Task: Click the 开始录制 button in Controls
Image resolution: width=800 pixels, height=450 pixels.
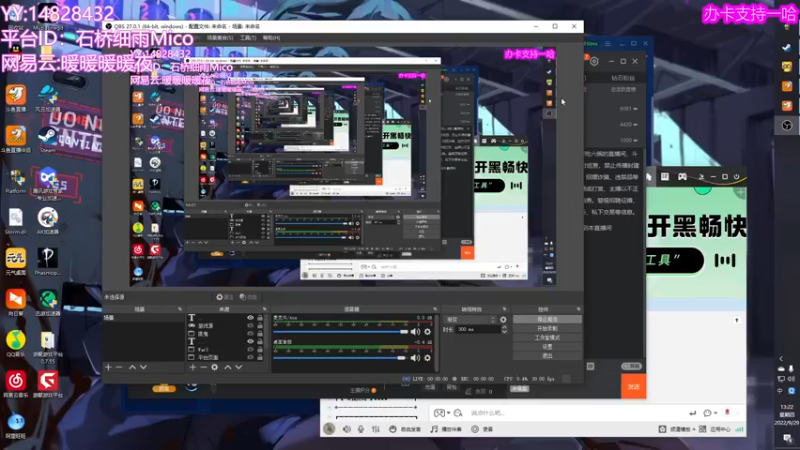Action: point(547,329)
